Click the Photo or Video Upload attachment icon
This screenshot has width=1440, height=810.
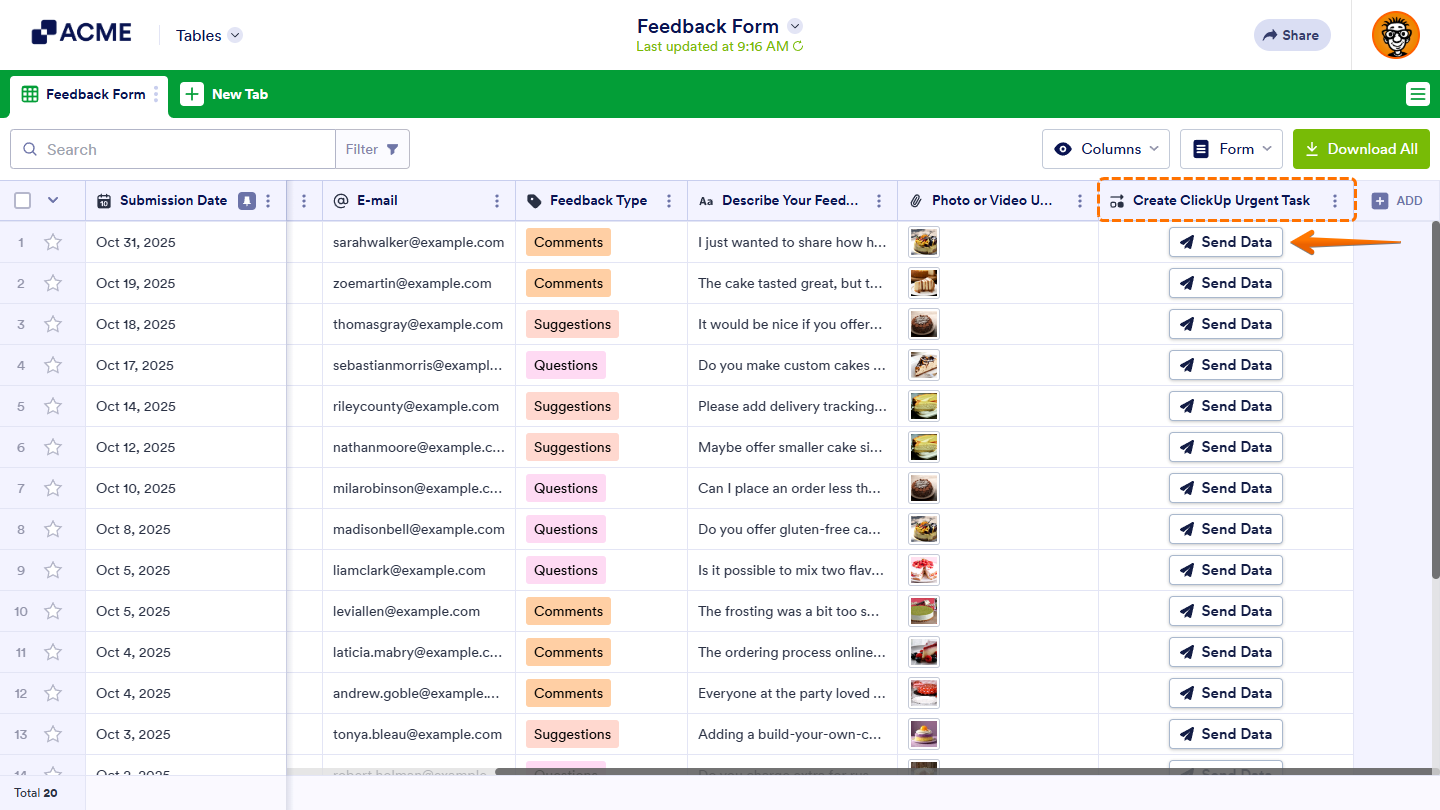916,200
